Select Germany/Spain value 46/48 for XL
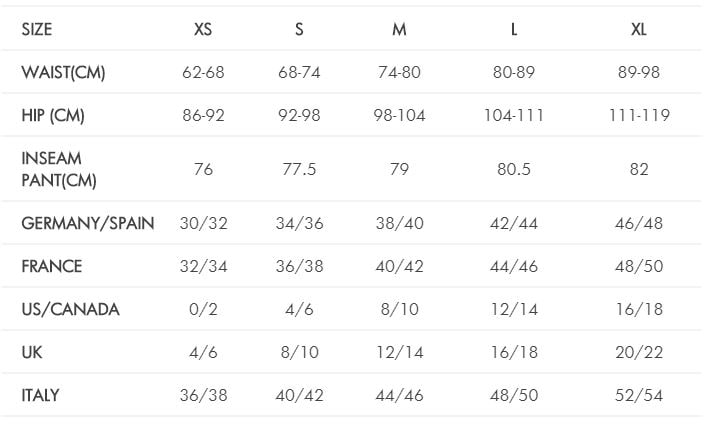Screen dimensions: 705x424 tap(638, 223)
